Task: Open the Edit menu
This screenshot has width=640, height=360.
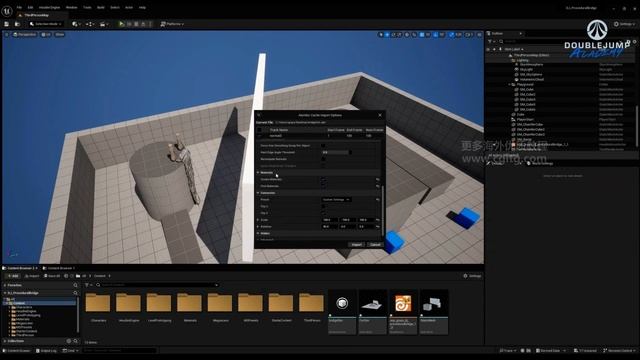Action: [30, 7]
